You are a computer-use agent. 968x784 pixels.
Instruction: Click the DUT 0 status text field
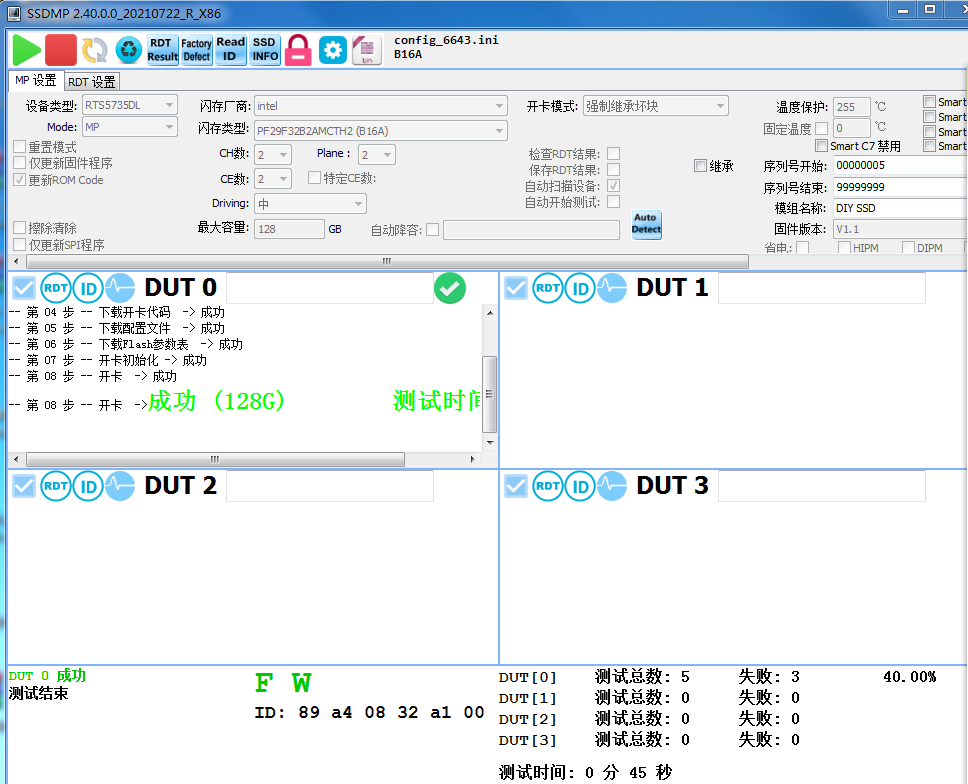pyautogui.click(x=330, y=288)
